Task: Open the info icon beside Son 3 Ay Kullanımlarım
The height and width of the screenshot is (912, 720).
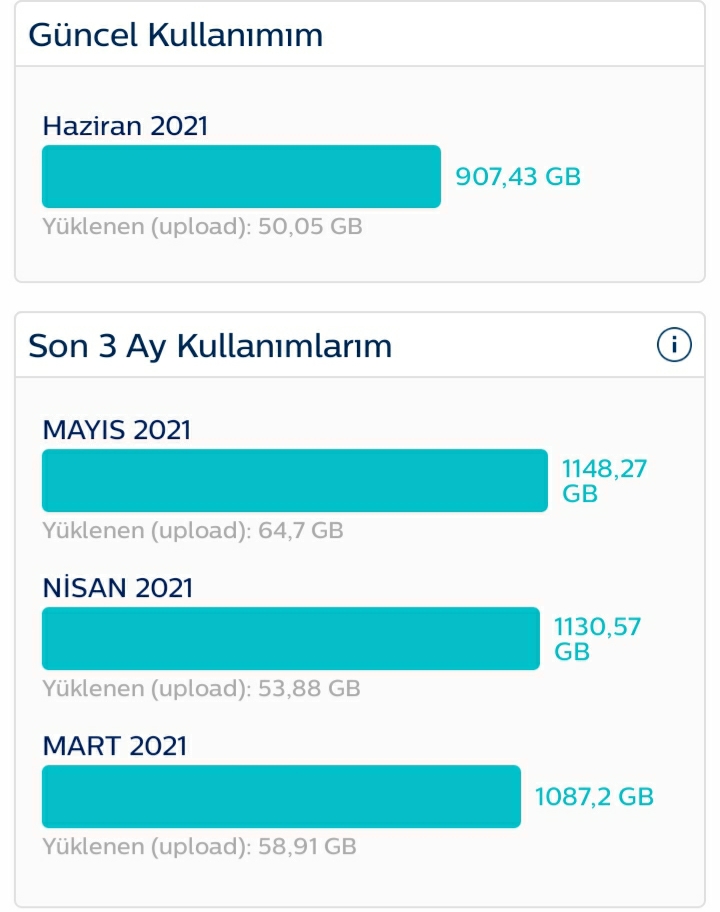Action: 674,345
